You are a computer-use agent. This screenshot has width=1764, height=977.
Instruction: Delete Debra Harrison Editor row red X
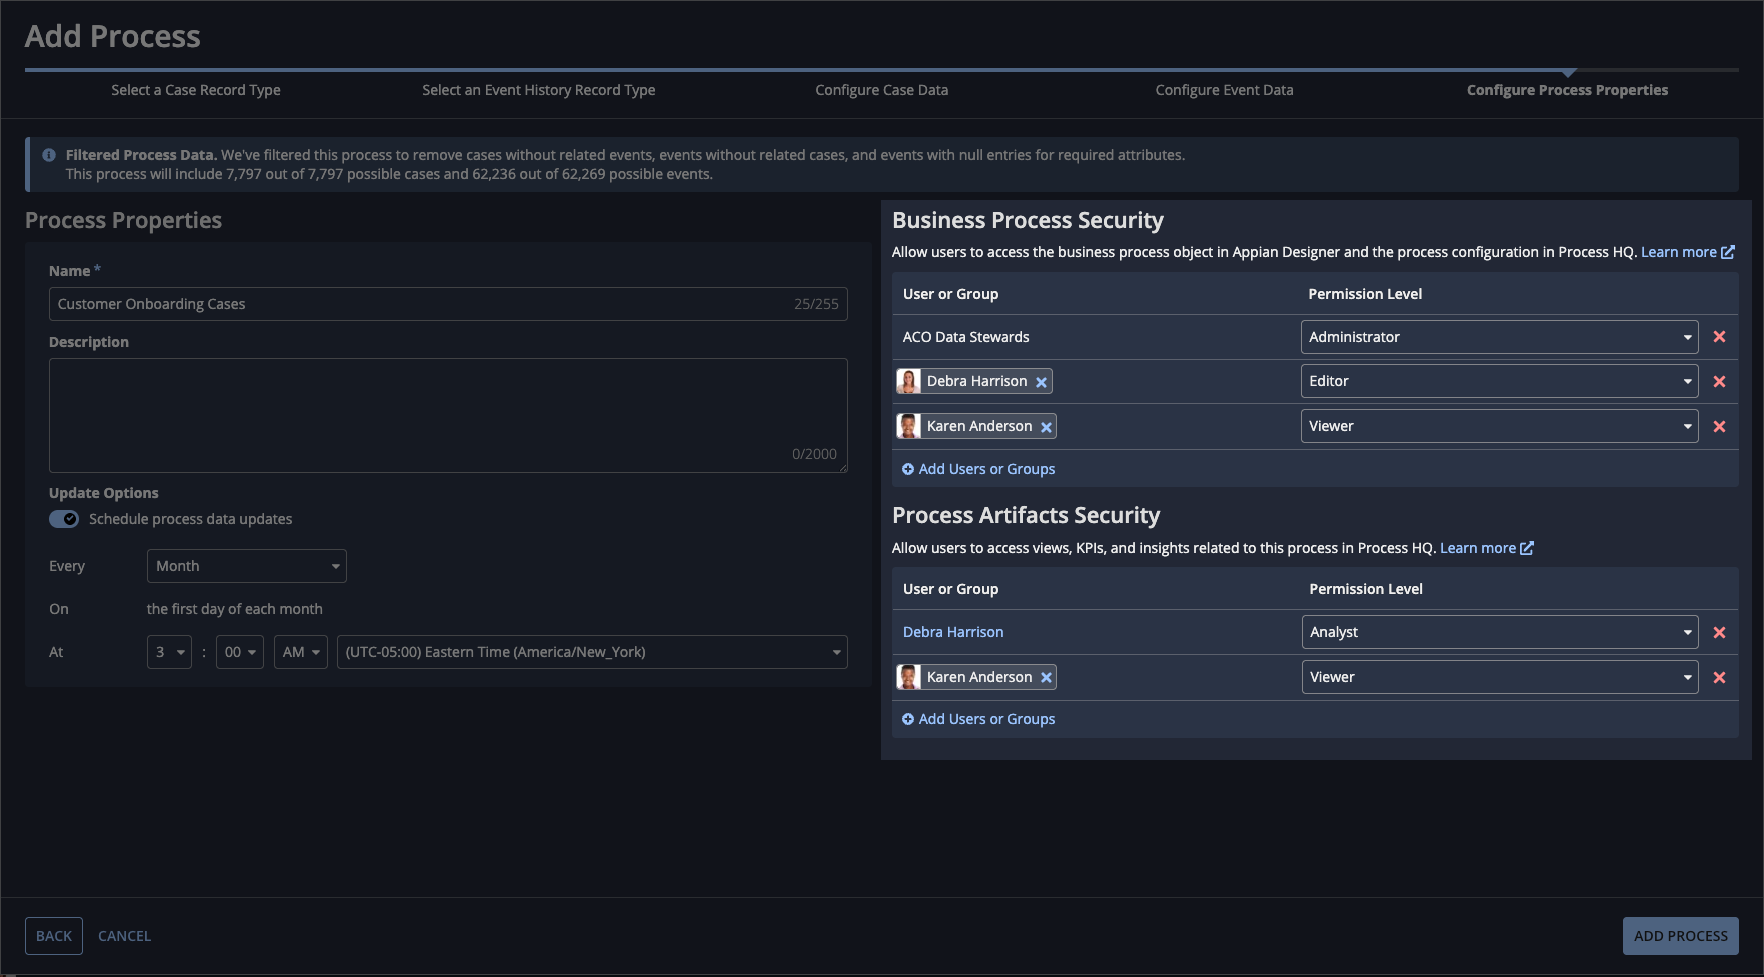click(1719, 382)
